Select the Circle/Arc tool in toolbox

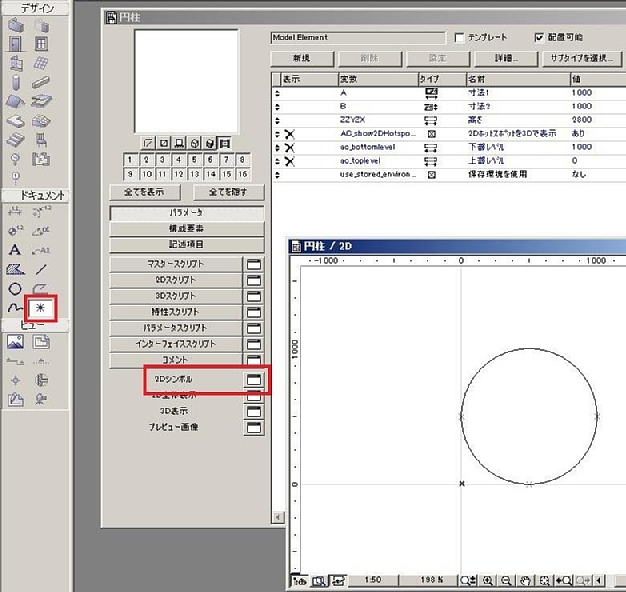[15, 289]
